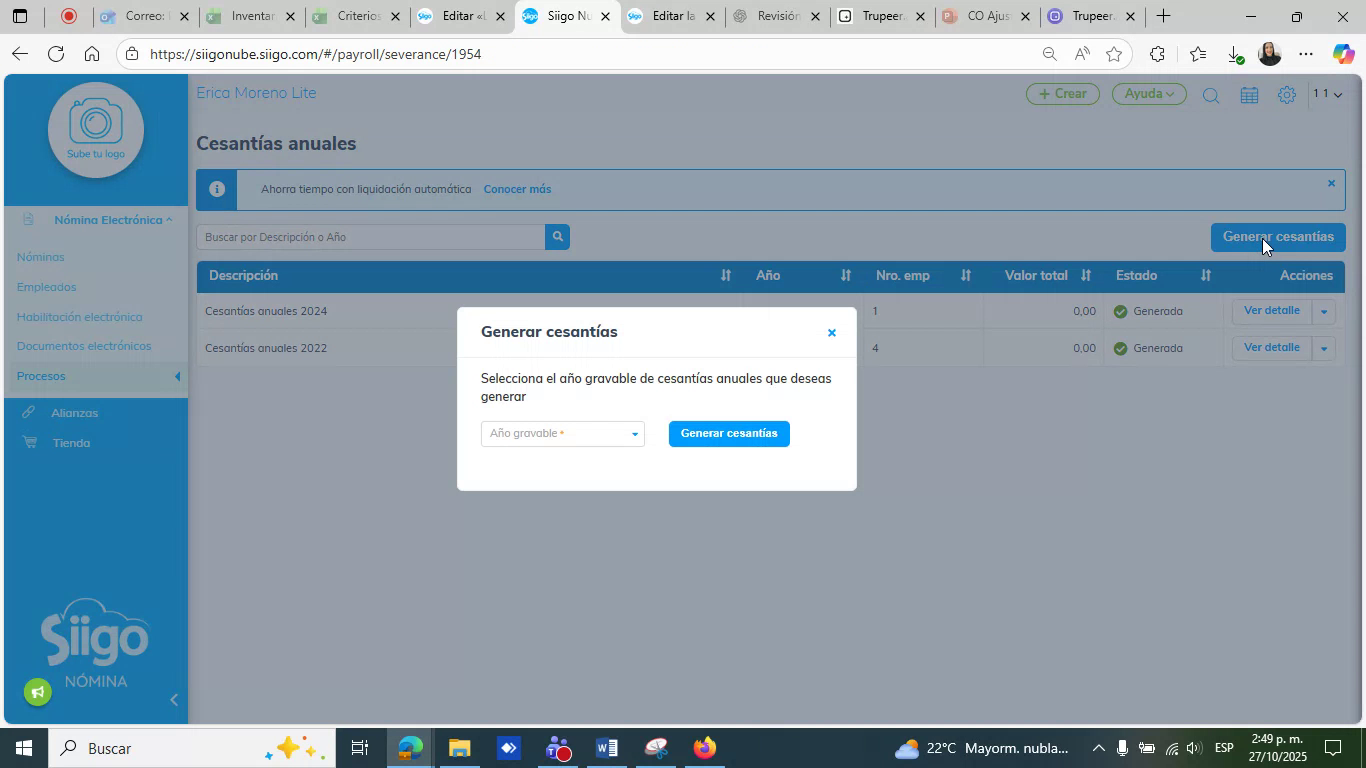Open Empleados in sidebar
This screenshot has height=768, width=1366.
(x=46, y=287)
